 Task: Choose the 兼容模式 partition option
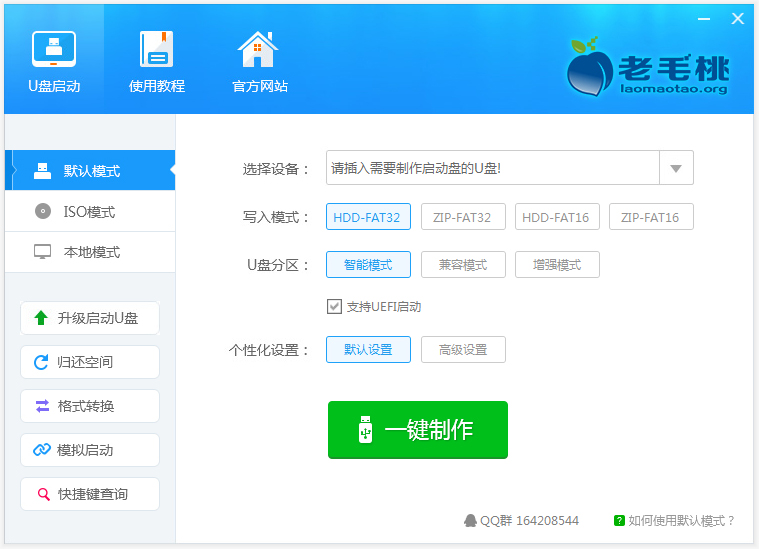point(462,265)
